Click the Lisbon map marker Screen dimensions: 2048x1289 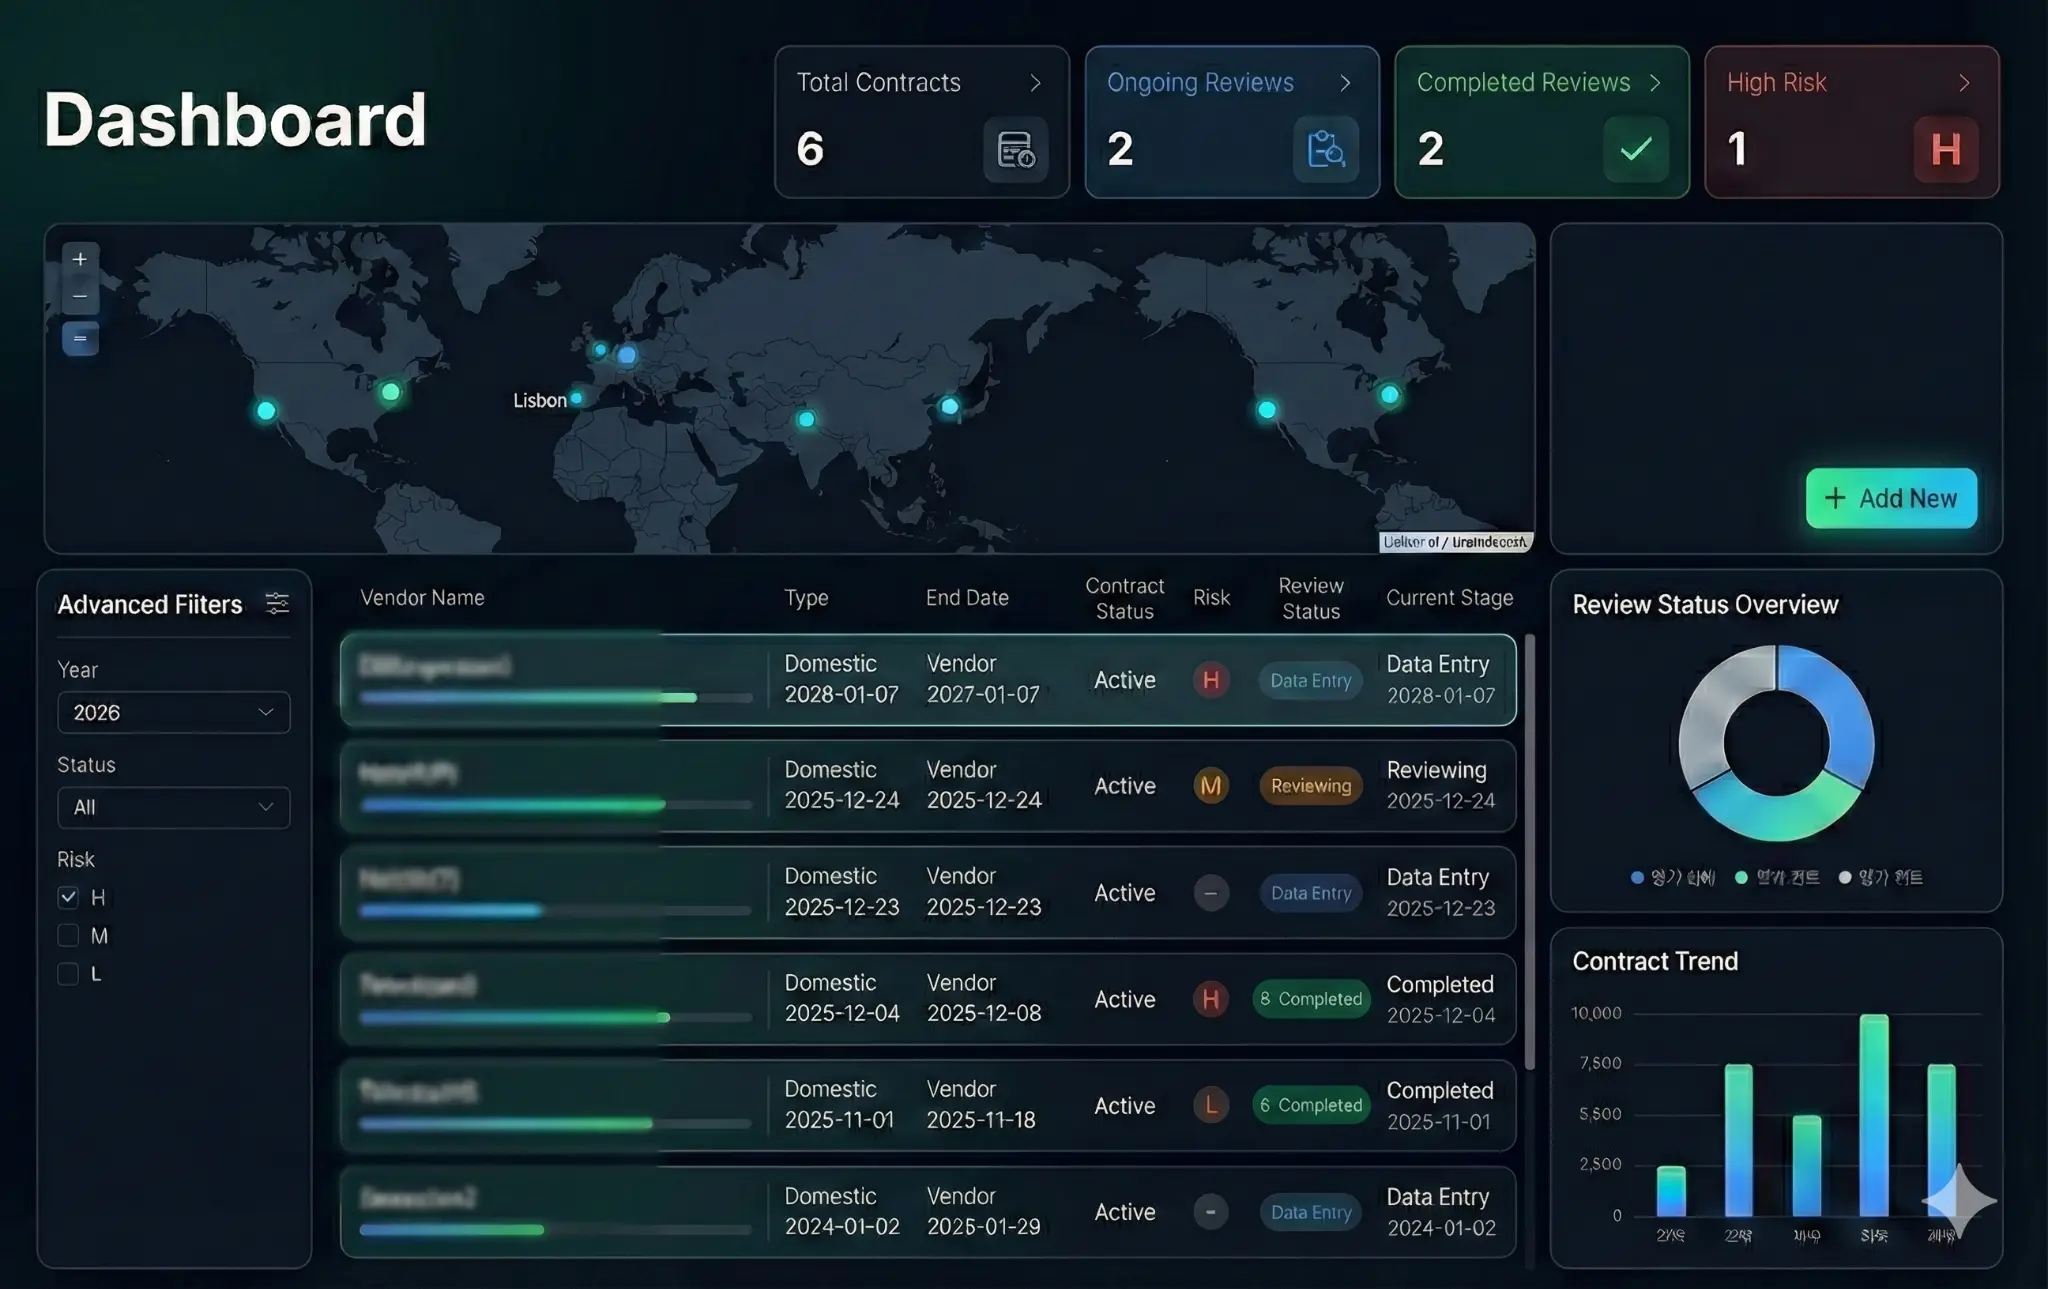click(x=576, y=398)
